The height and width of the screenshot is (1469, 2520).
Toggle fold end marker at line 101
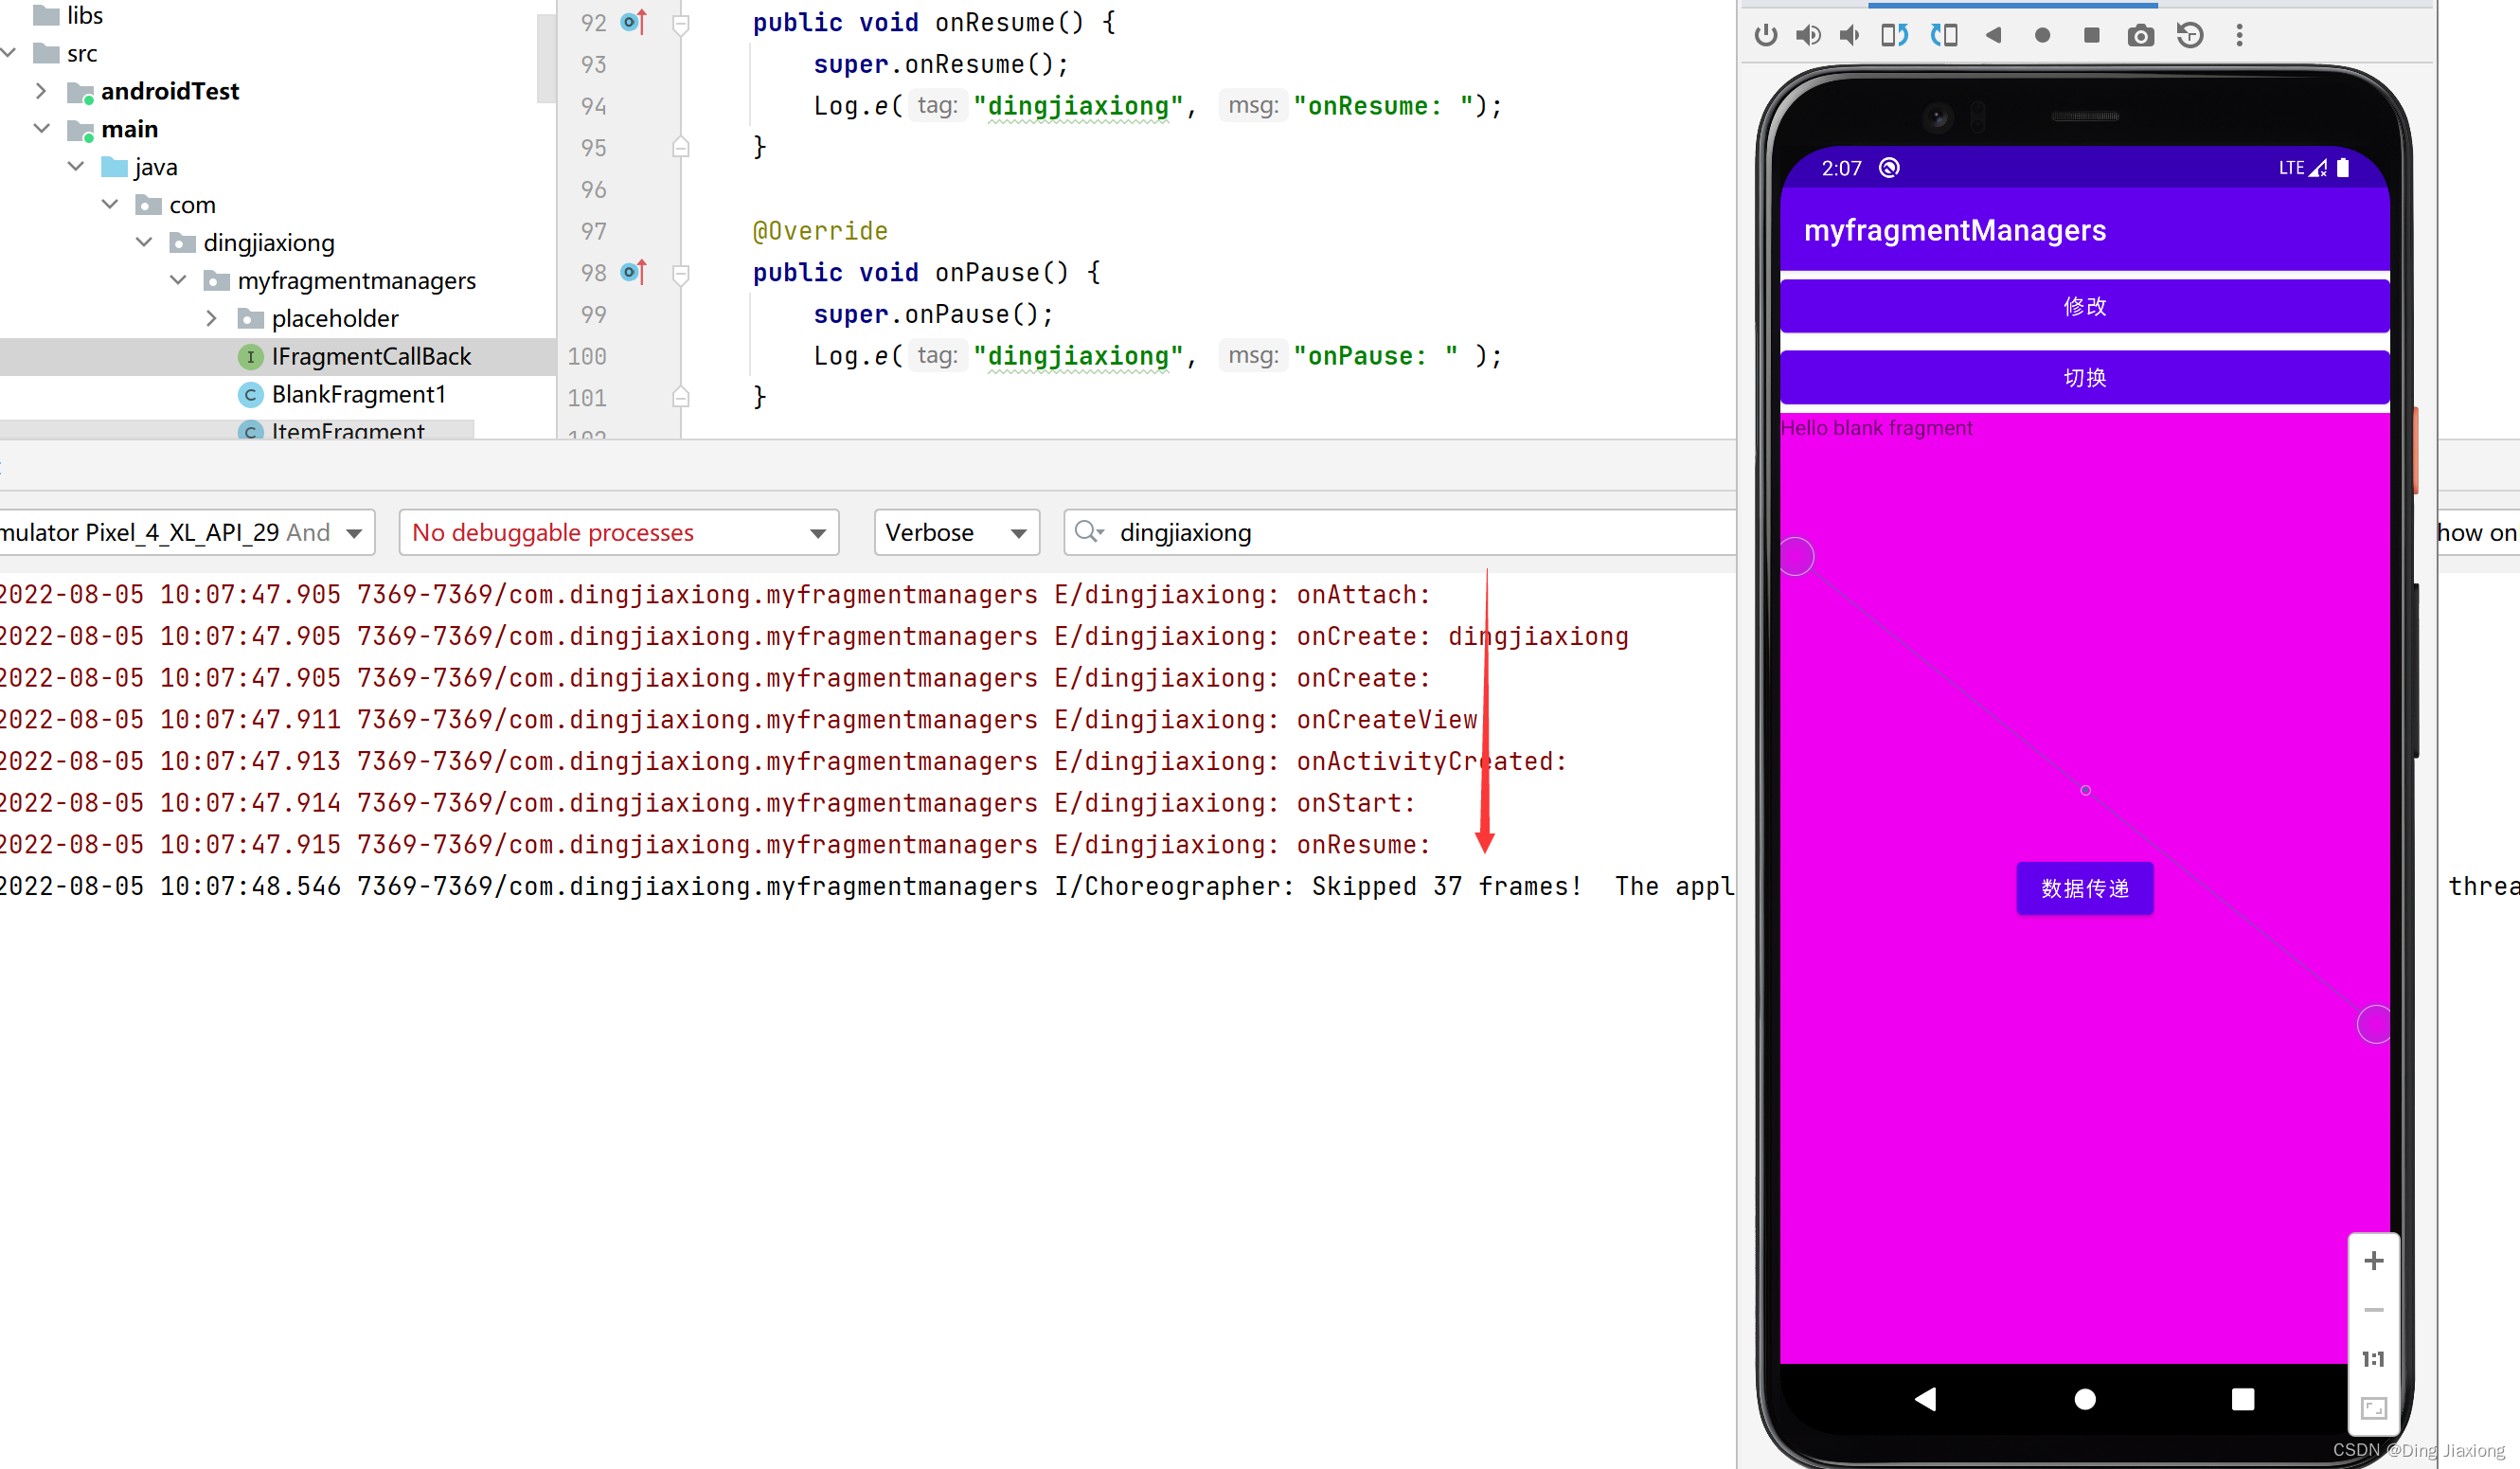(x=681, y=397)
